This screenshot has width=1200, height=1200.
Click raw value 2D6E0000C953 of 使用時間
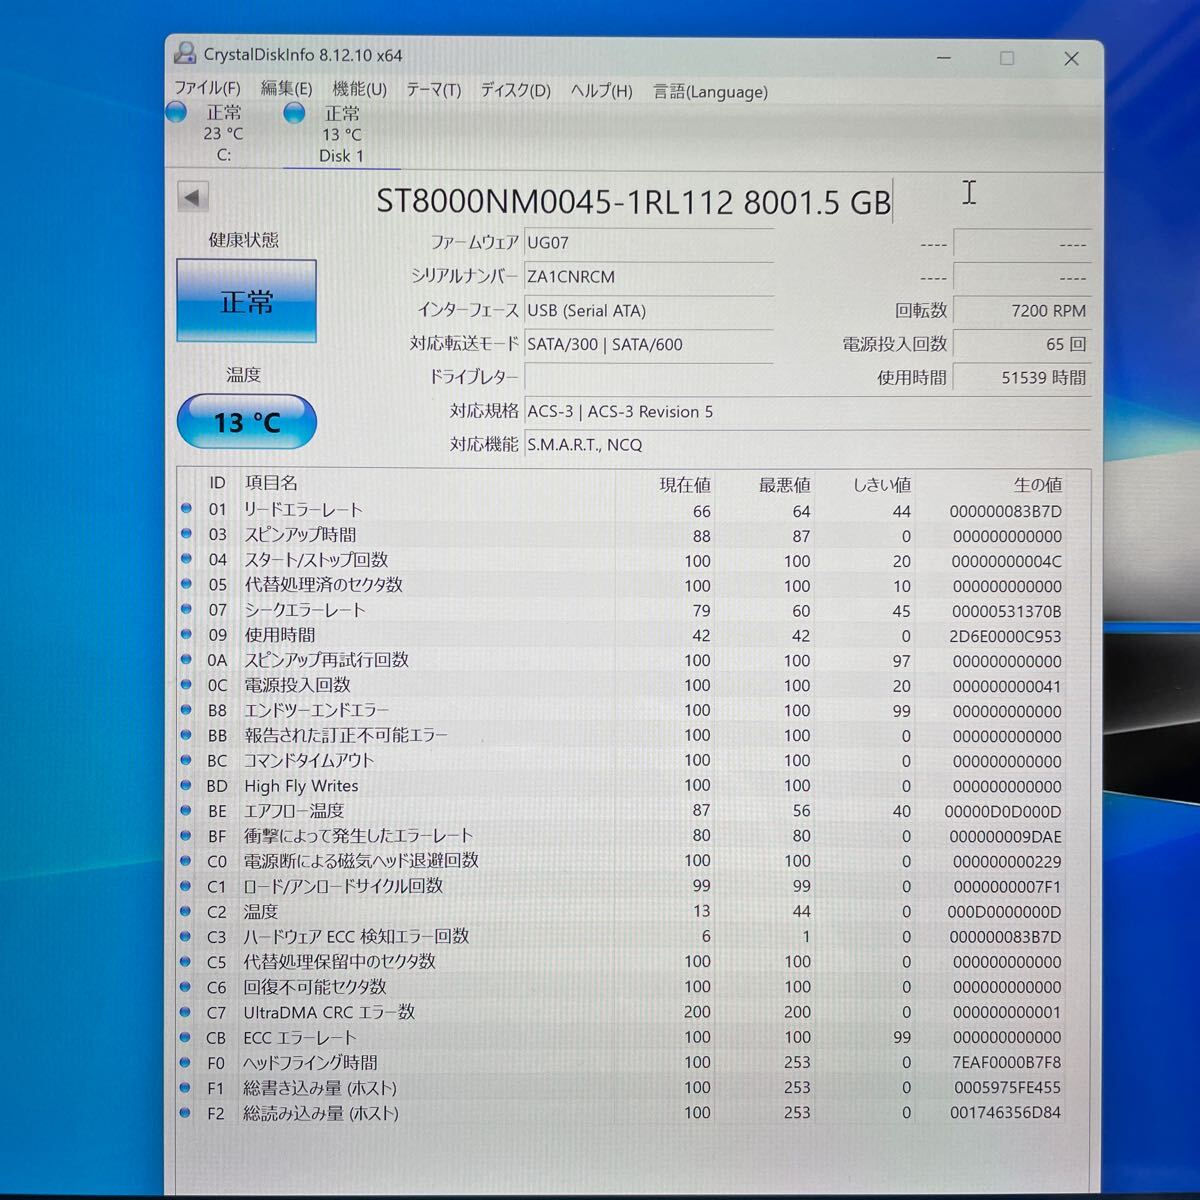tap(1006, 636)
